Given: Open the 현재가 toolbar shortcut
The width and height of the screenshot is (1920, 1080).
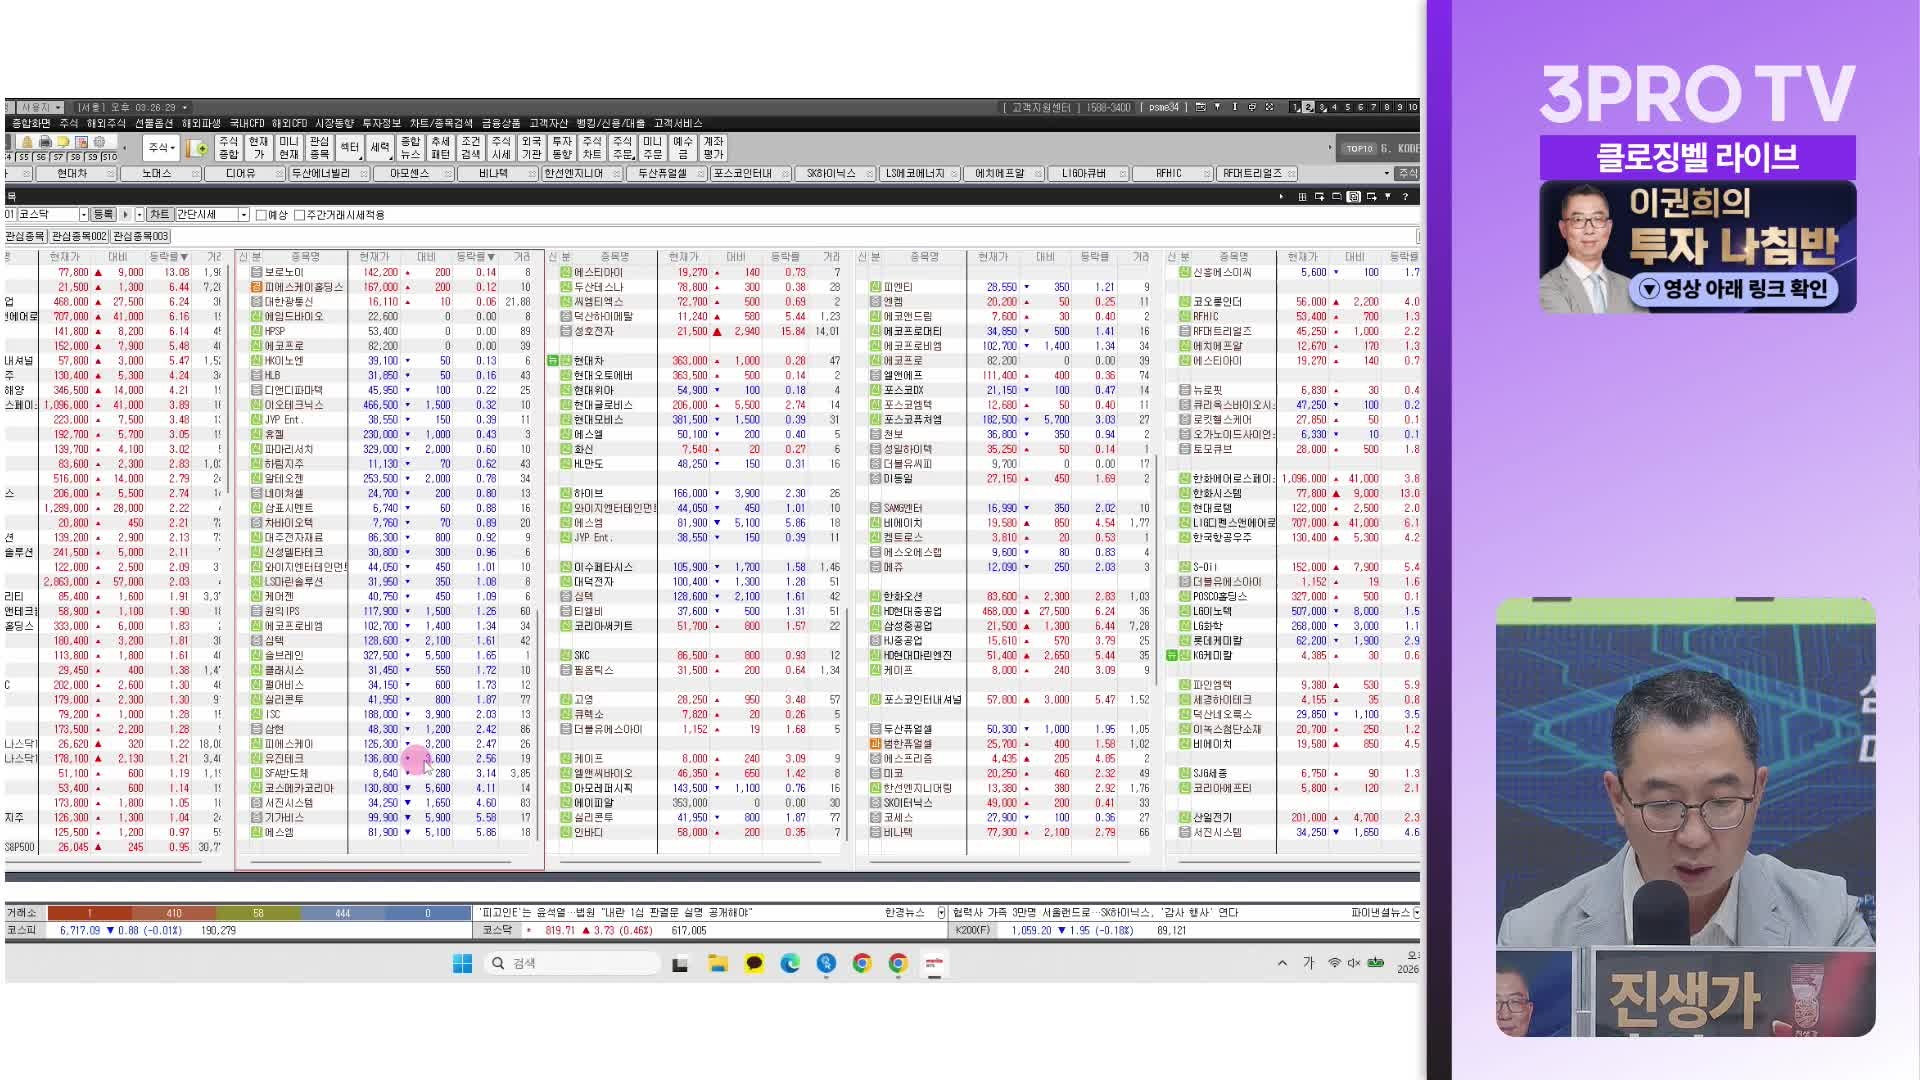Looking at the screenshot, I should tap(258, 148).
